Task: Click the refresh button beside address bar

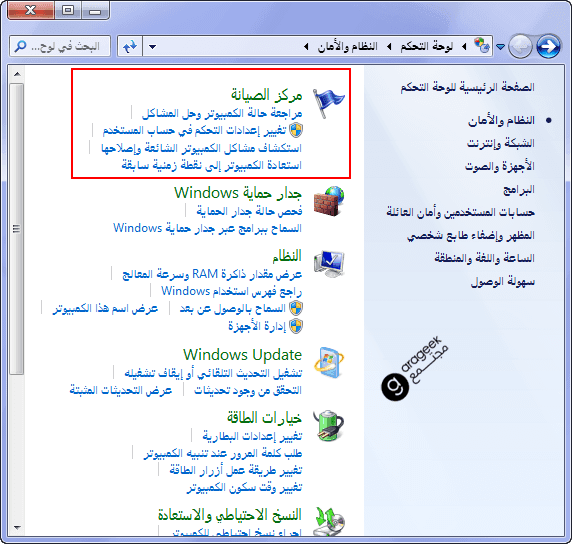Action: pos(130,47)
